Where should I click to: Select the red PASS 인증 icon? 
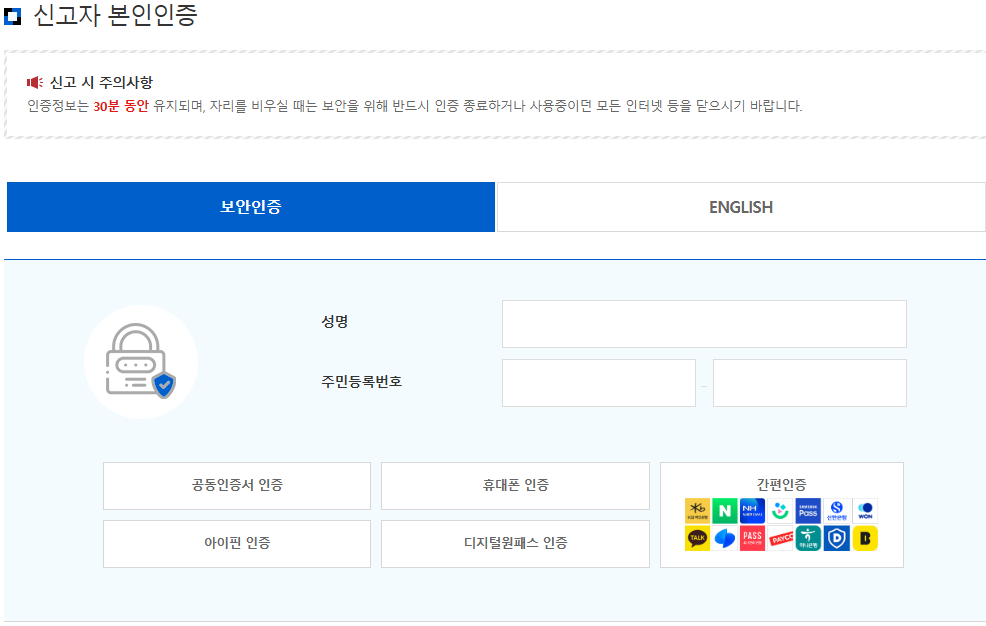[752, 537]
